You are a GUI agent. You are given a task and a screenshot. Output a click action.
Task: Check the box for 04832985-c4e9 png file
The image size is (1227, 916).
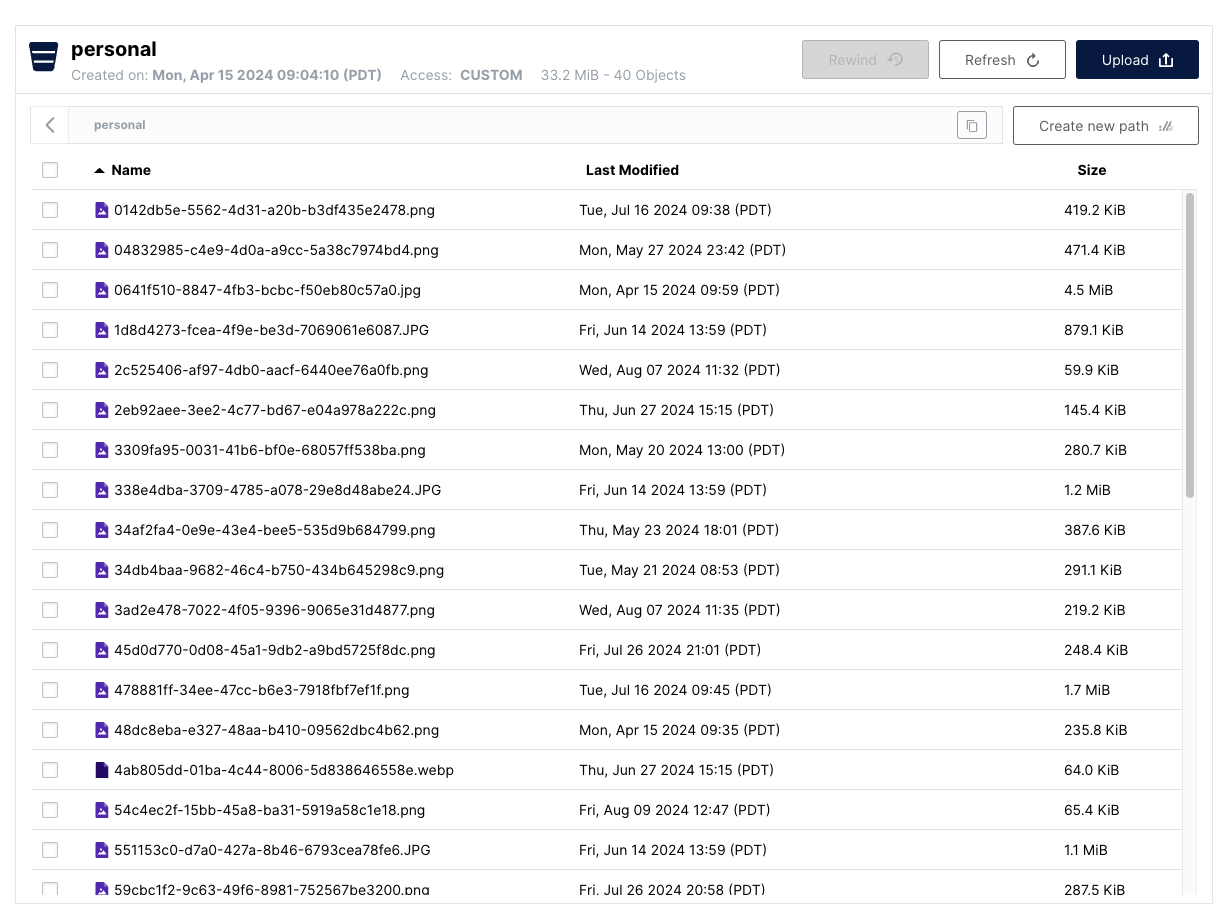pyautogui.click(x=50, y=250)
